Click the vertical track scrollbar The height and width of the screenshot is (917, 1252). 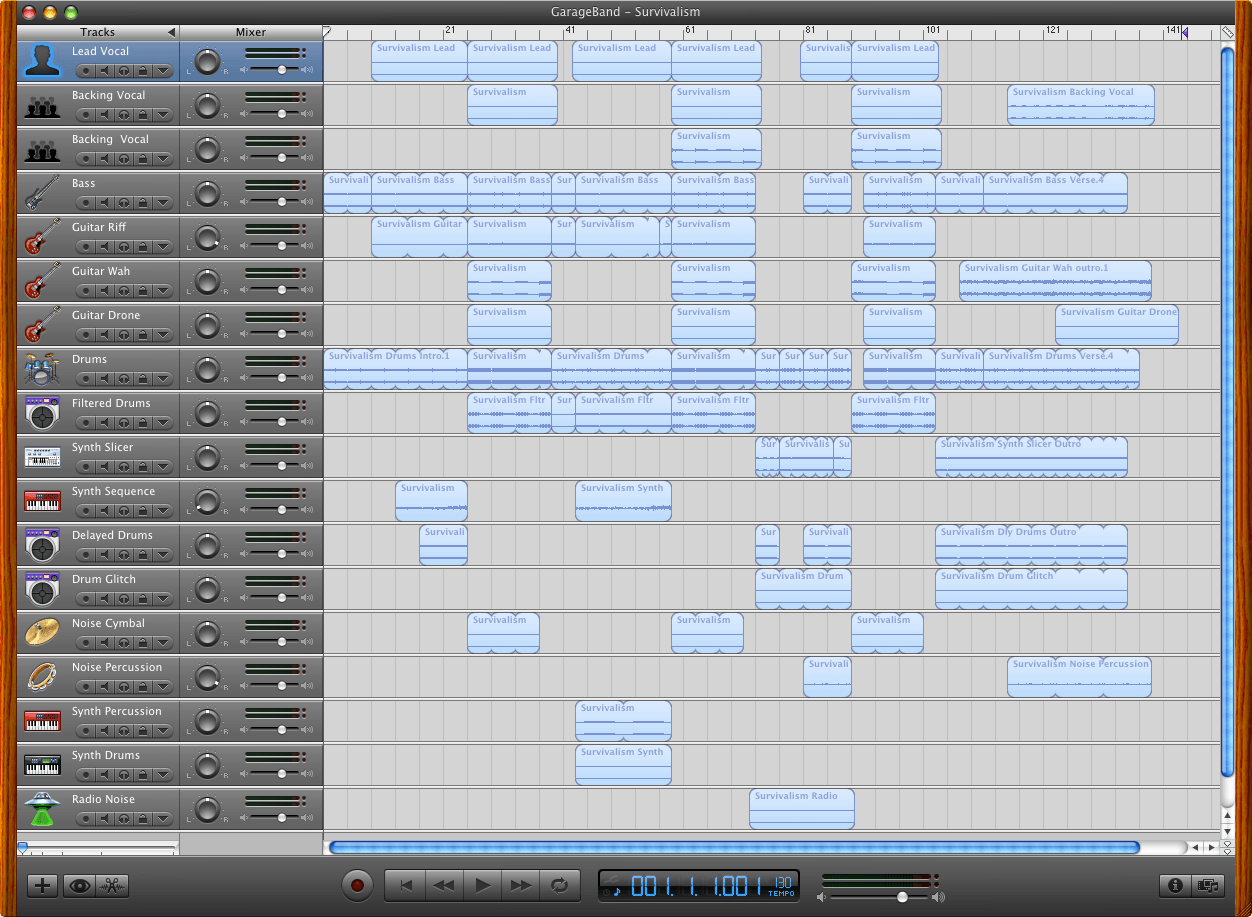pos(1228,410)
